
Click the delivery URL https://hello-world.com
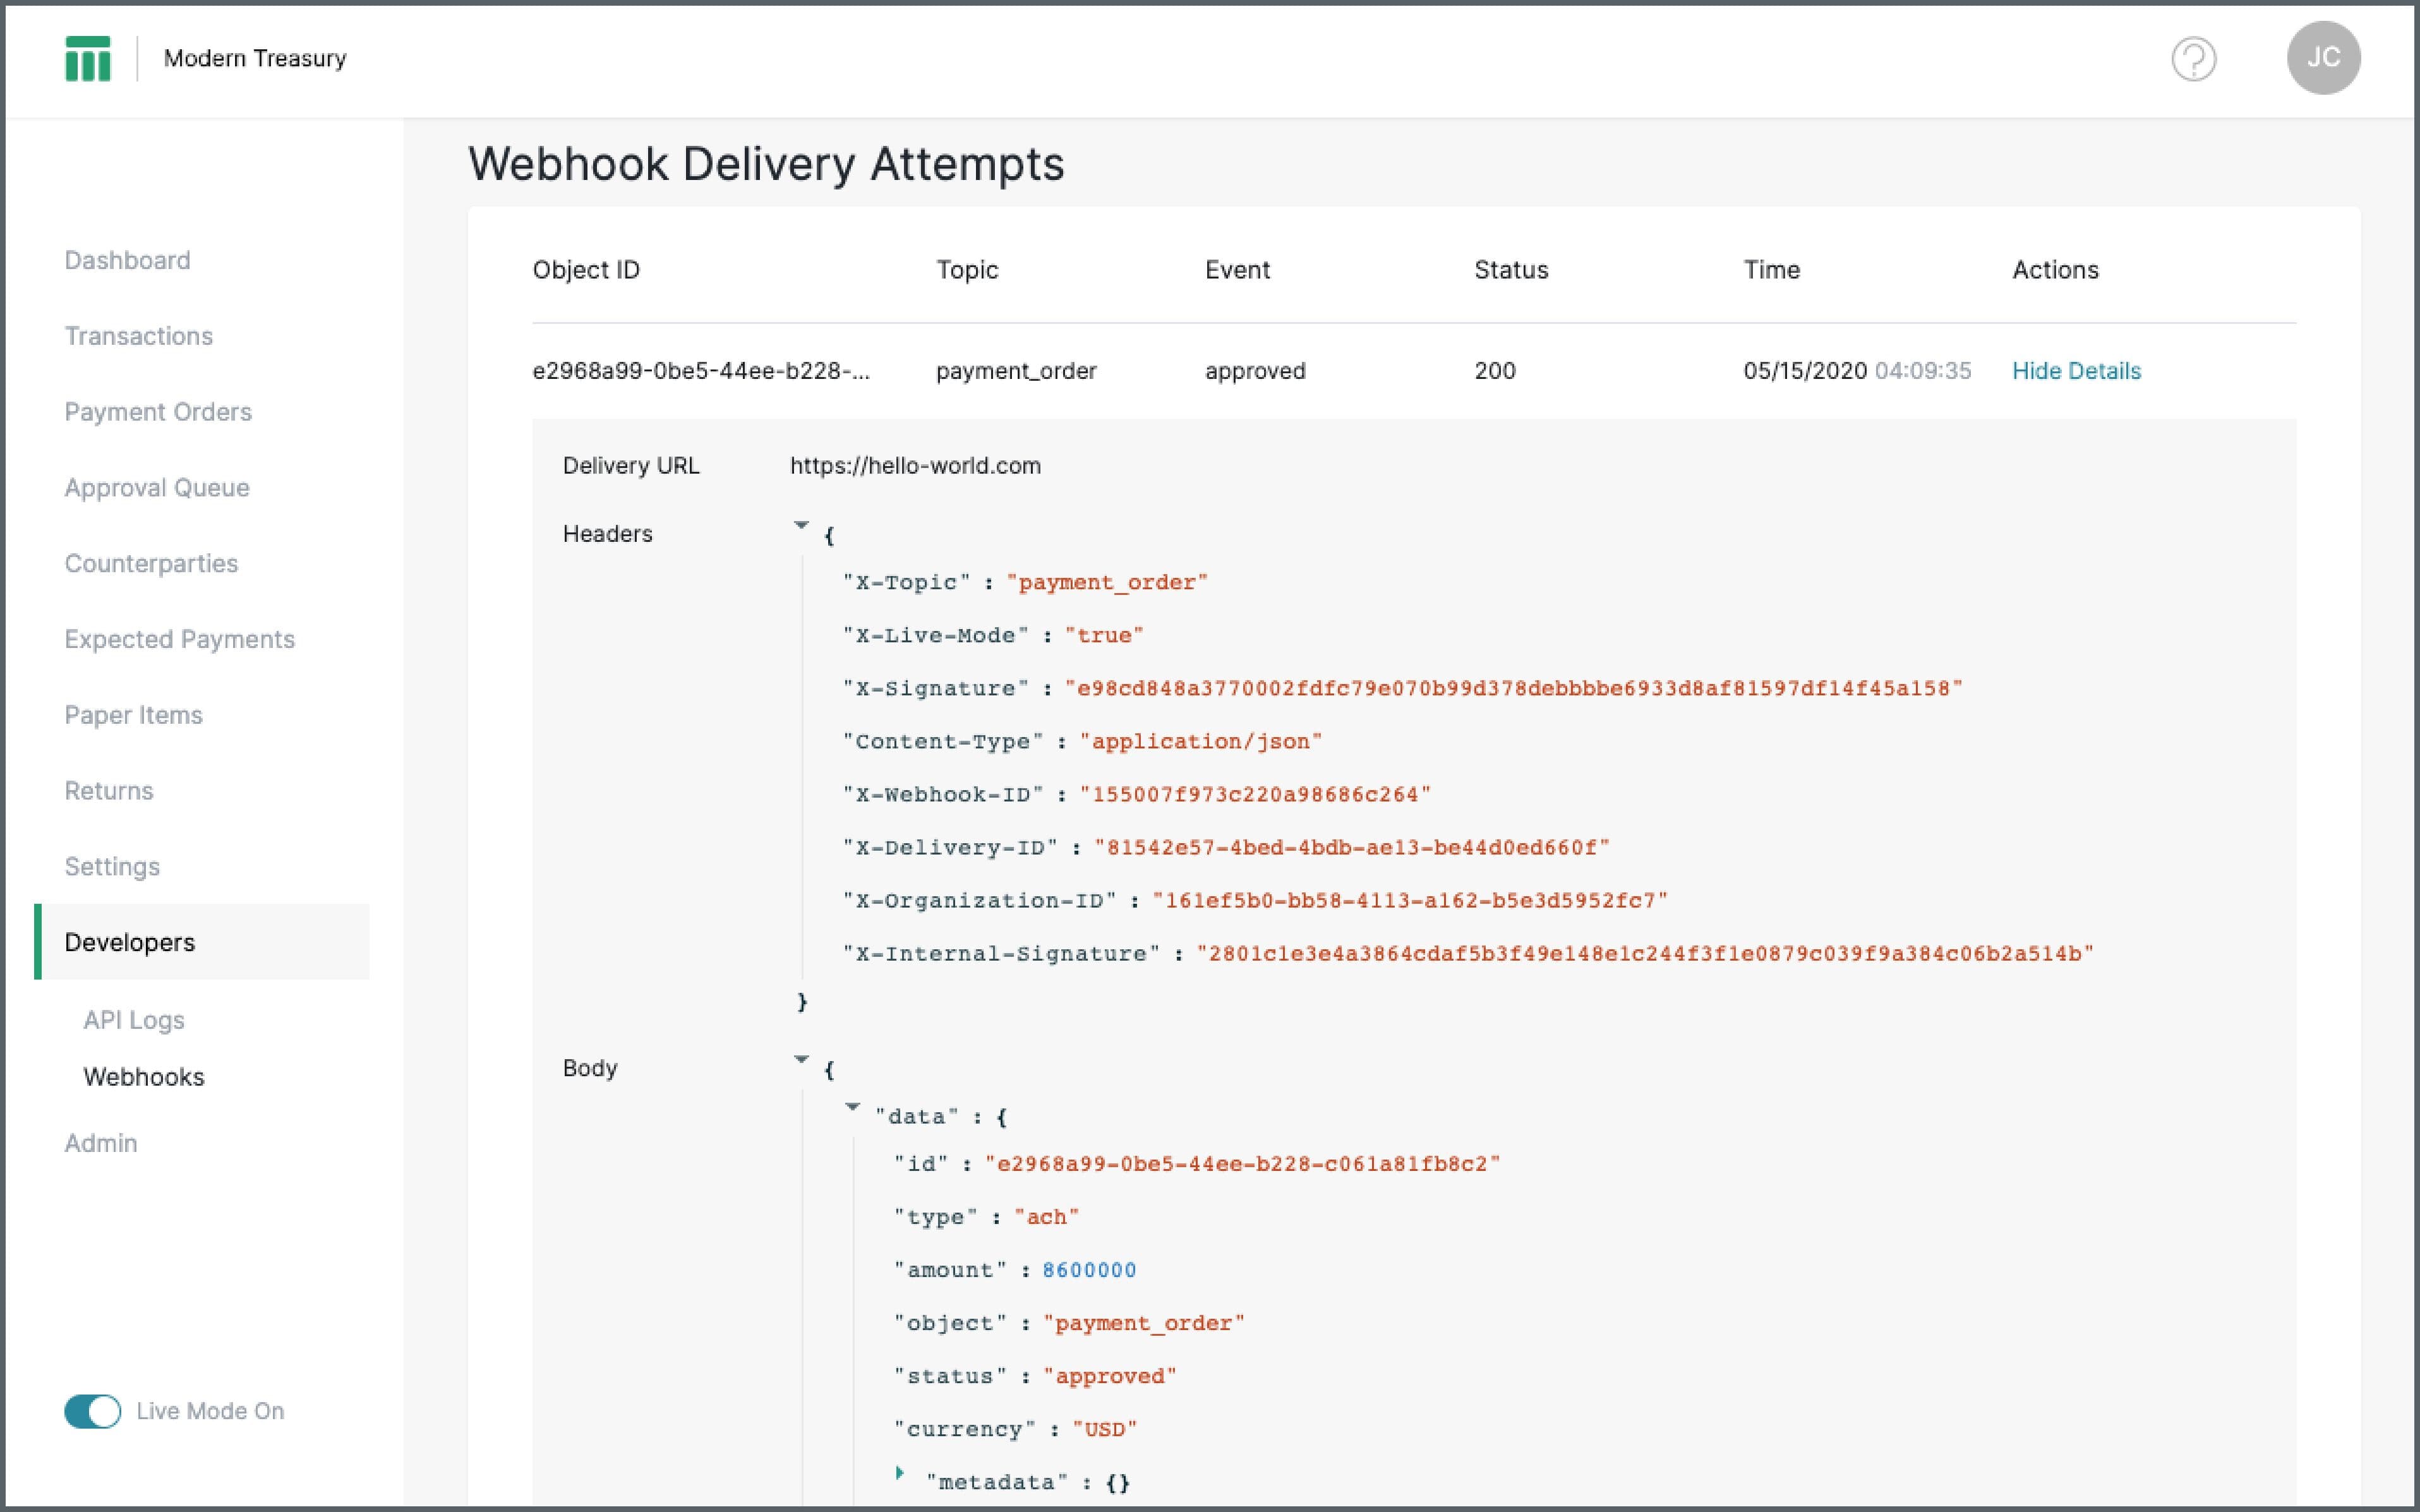point(915,465)
